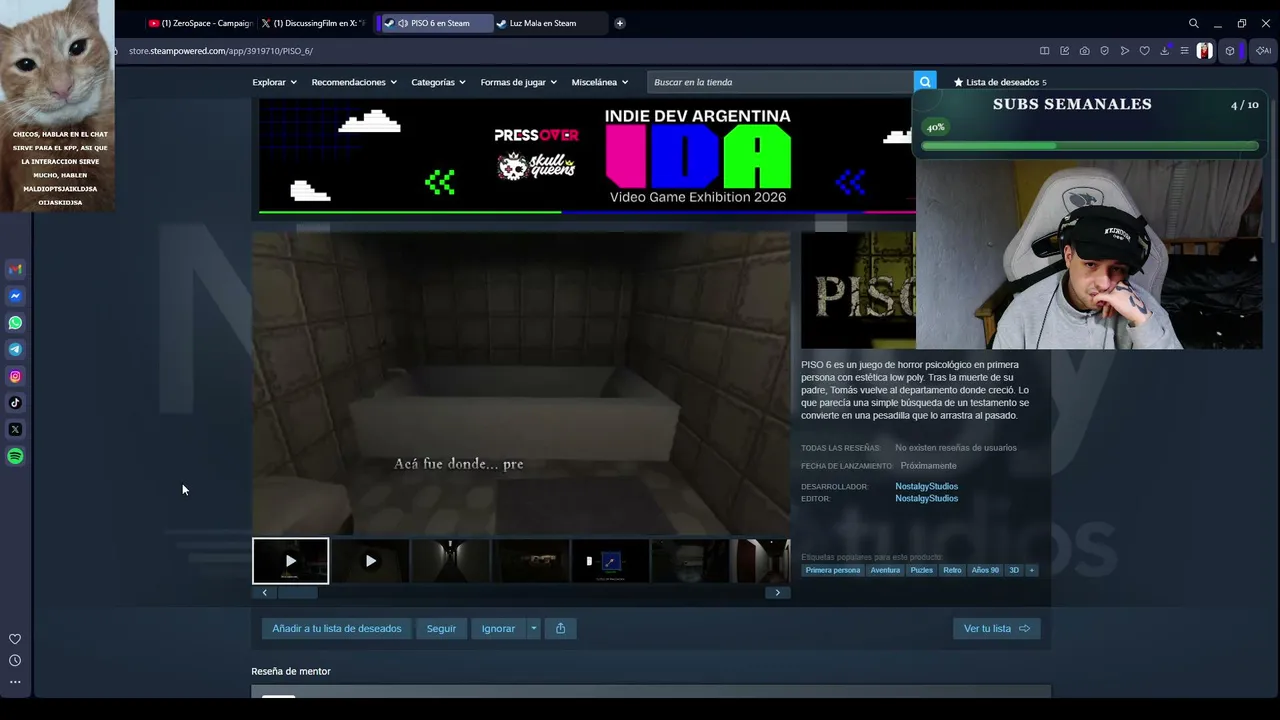Expand the Recomendaciones dropdown menu
The width and height of the screenshot is (1280, 720).
point(354,82)
